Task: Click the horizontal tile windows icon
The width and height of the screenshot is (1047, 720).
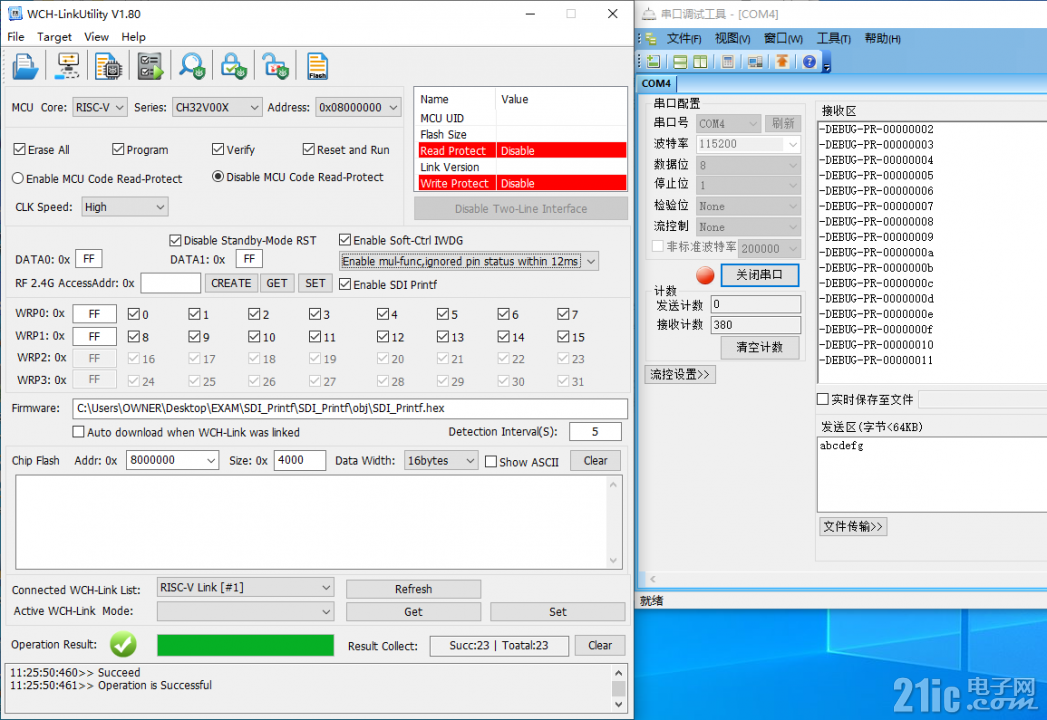Action: coord(680,62)
